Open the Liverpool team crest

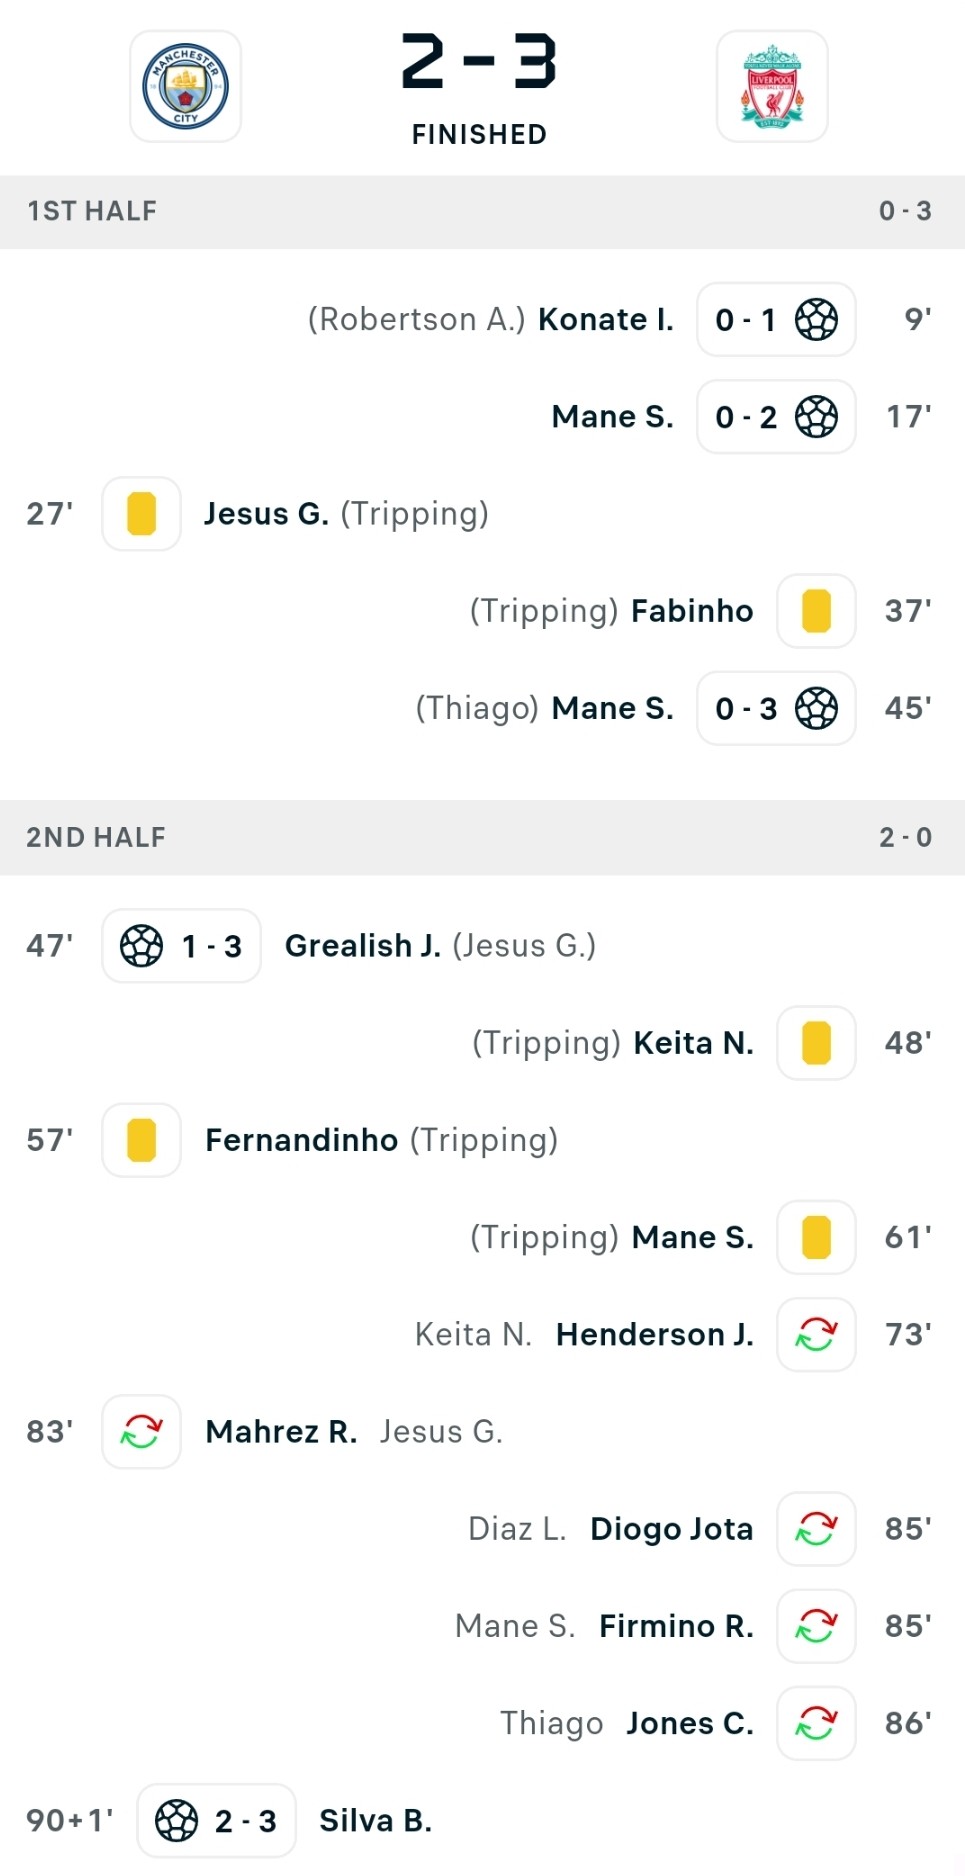(x=772, y=86)
